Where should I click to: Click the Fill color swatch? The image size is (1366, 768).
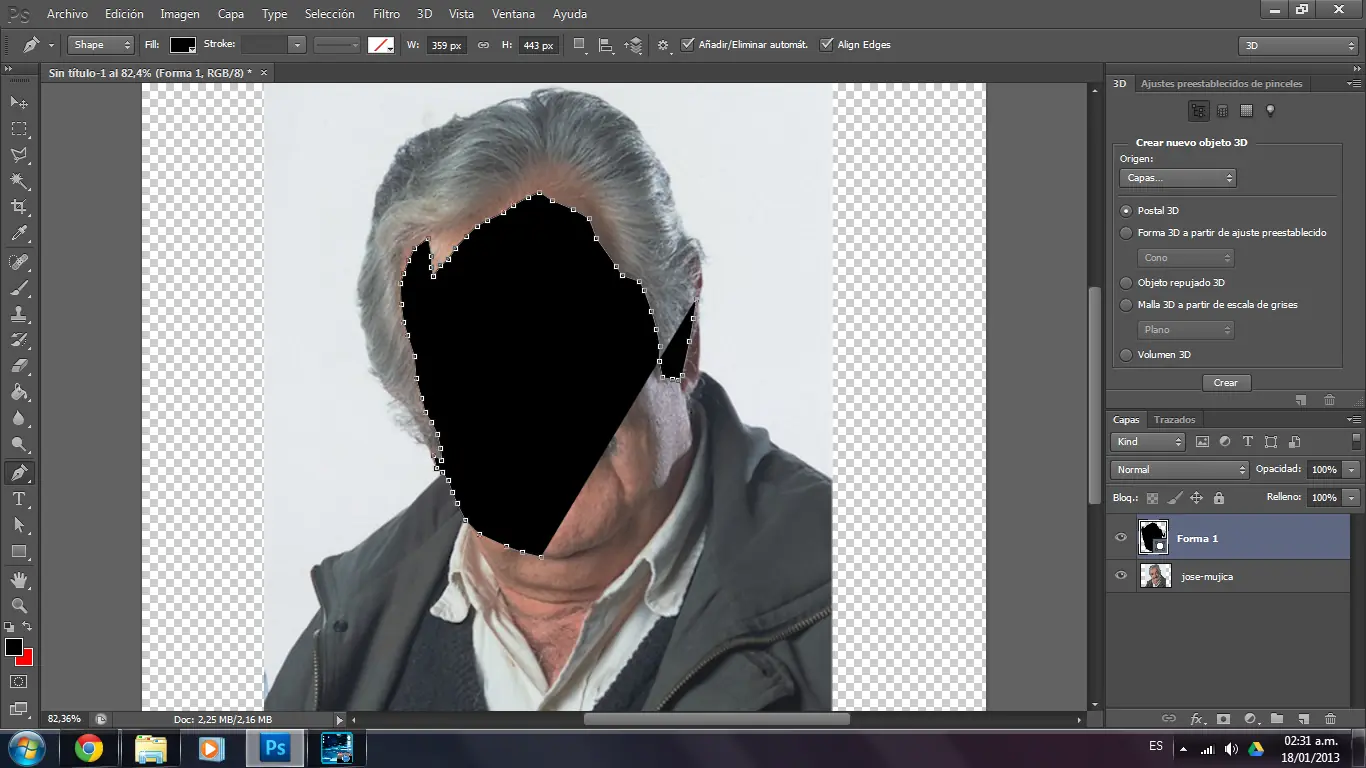(x=182, y=45)
